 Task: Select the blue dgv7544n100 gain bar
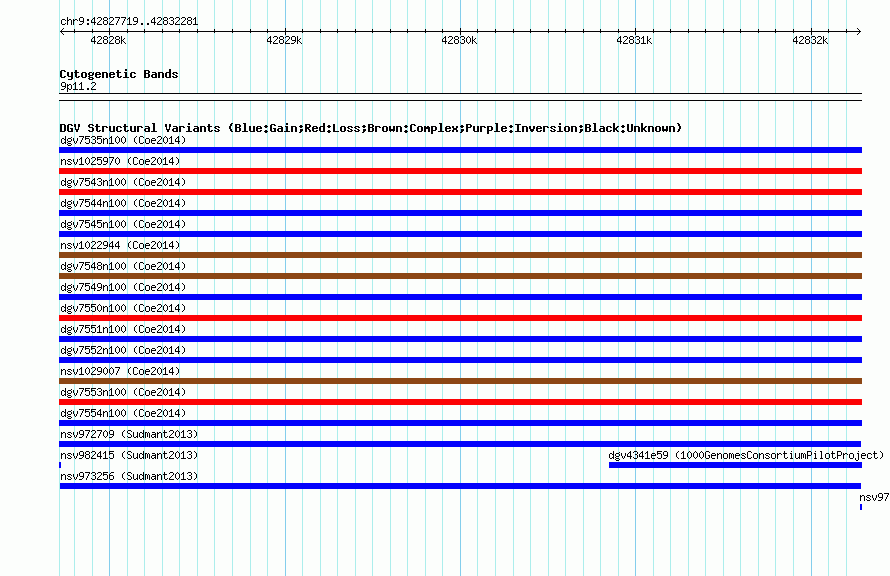pos(460,213)
